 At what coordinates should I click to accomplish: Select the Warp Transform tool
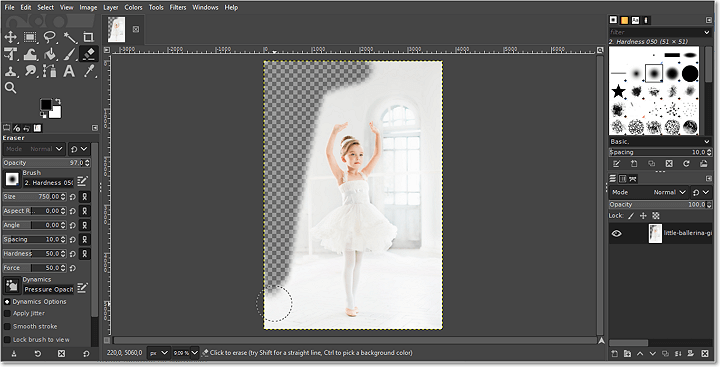point(30,54)
